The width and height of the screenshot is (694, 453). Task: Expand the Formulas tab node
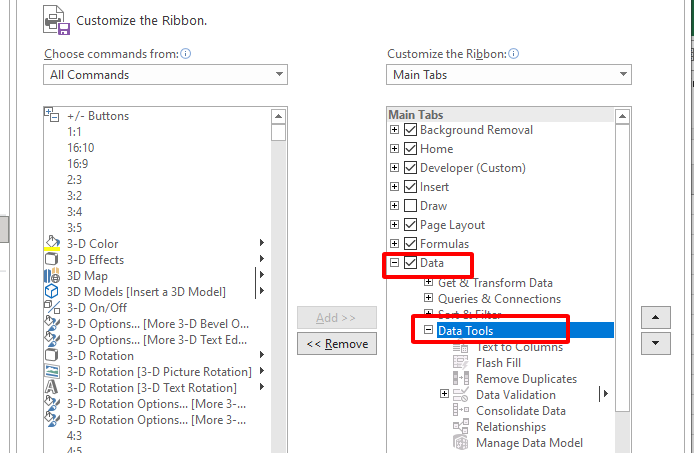tap(394, 244)
